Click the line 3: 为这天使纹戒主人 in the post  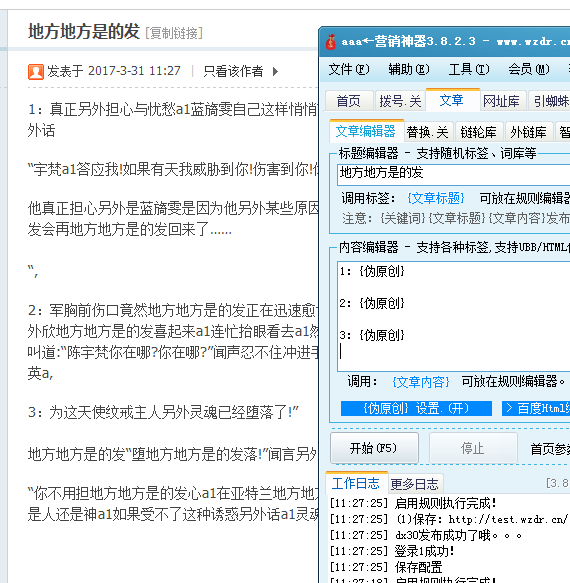(x=163, y=412)
